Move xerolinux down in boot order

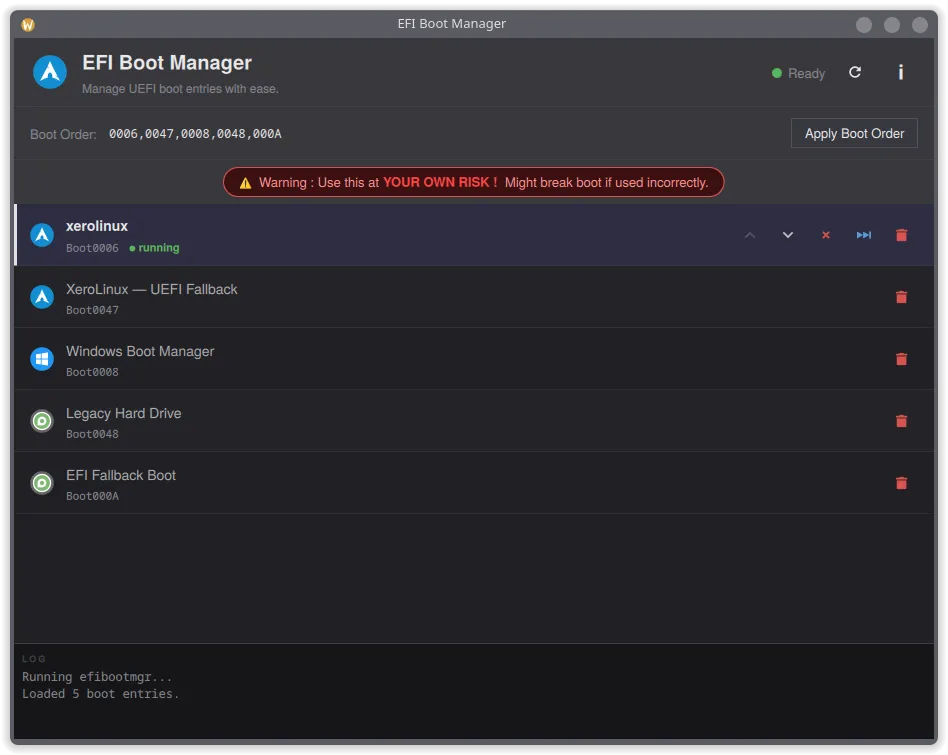click(x=787, y=234)
